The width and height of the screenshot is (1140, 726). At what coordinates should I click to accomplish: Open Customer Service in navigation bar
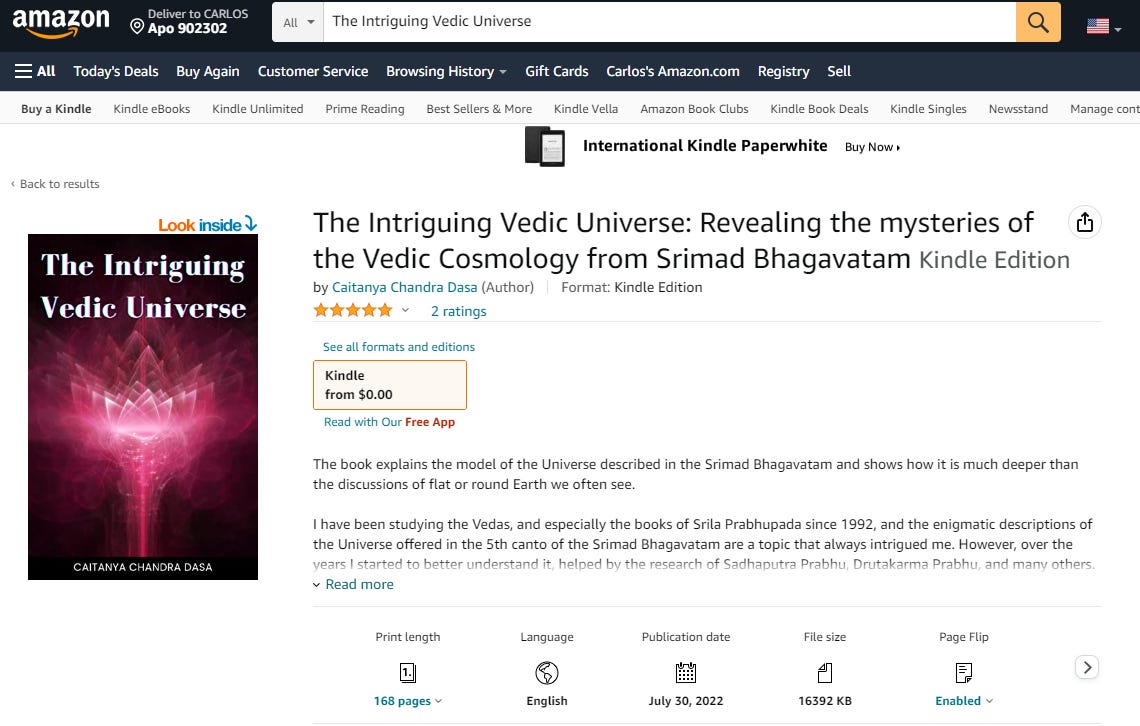point(313,71)
